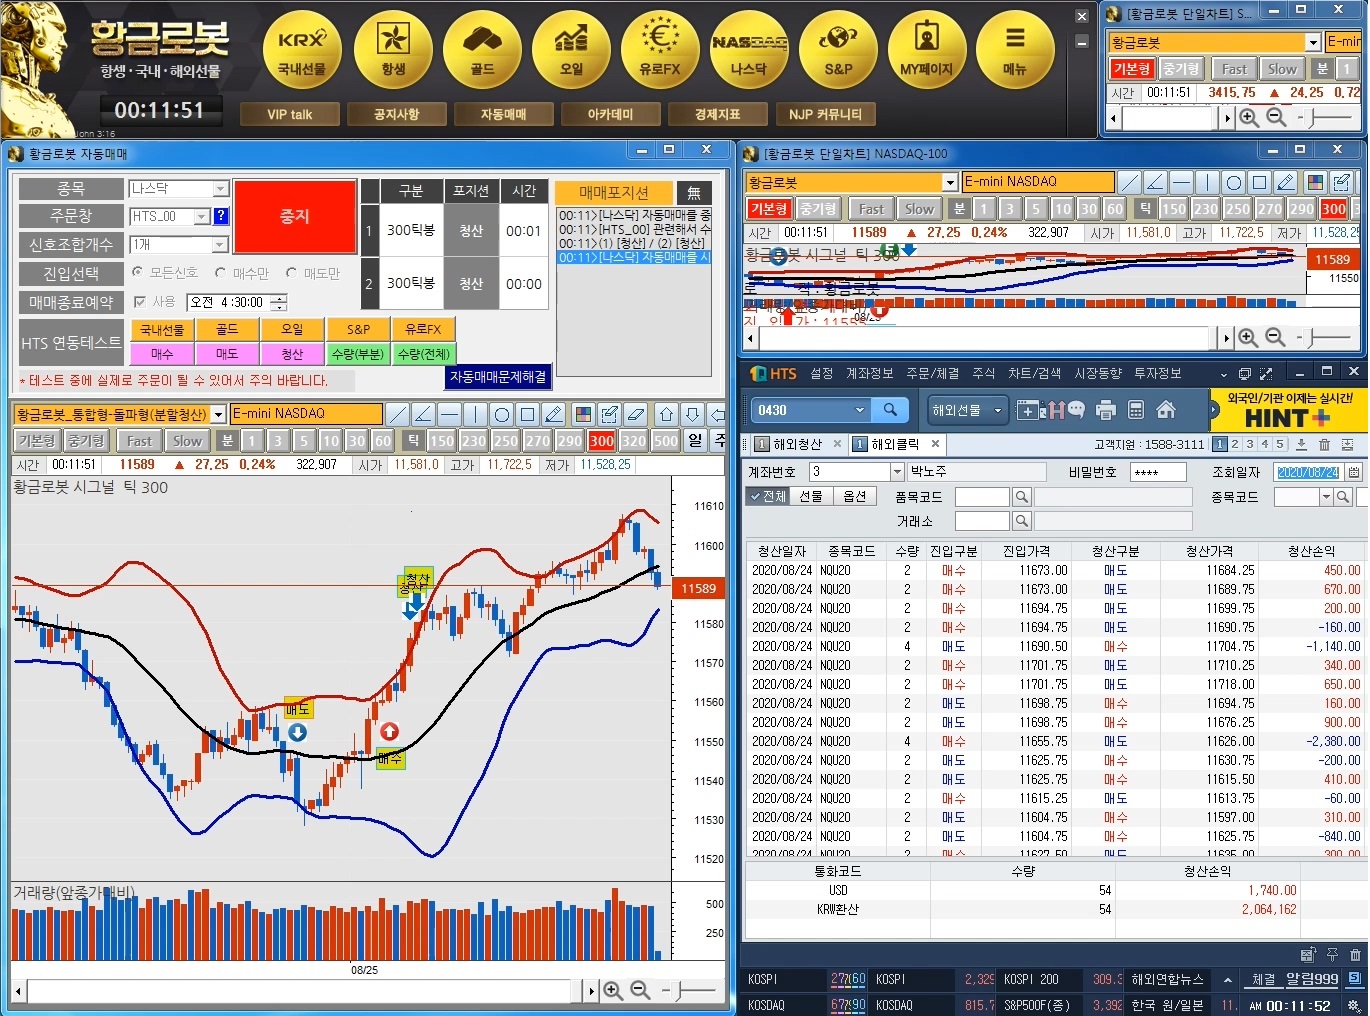Zoom out on the main chart
The height and width of the screenshot is (1016, 1370).
640,990
